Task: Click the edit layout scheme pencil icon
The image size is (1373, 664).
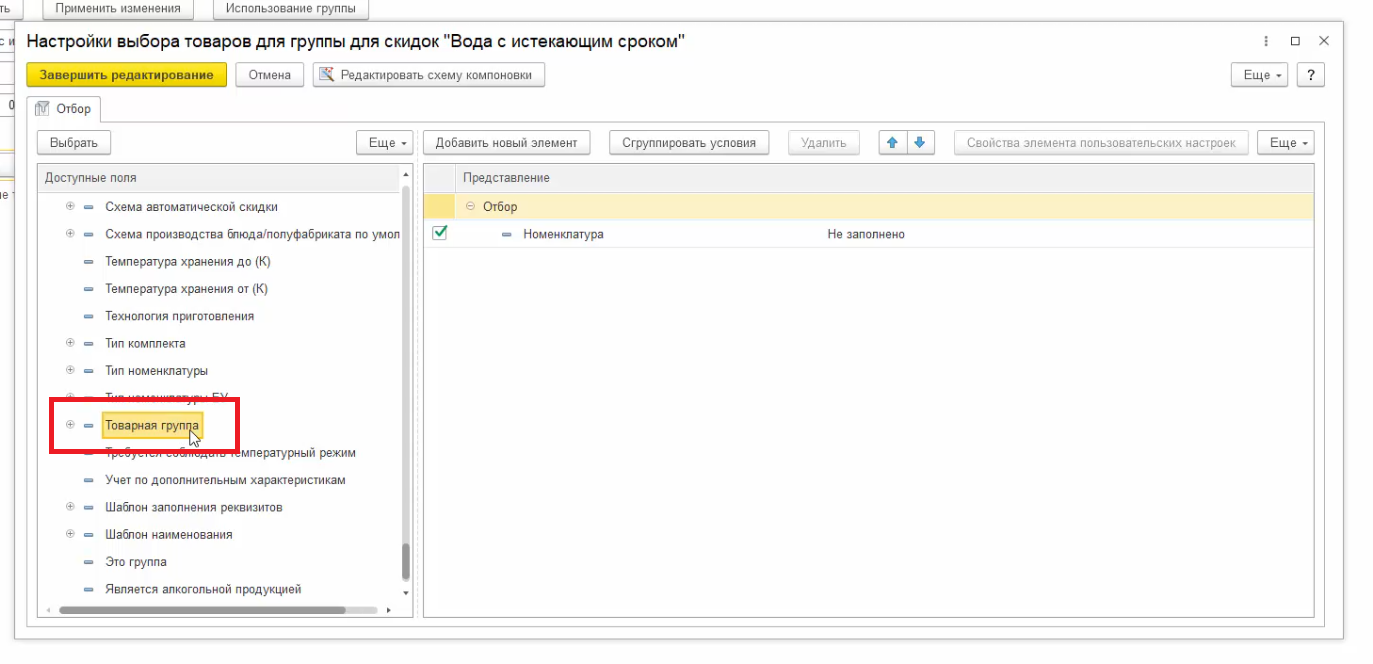Action: (x=326, y=75)
